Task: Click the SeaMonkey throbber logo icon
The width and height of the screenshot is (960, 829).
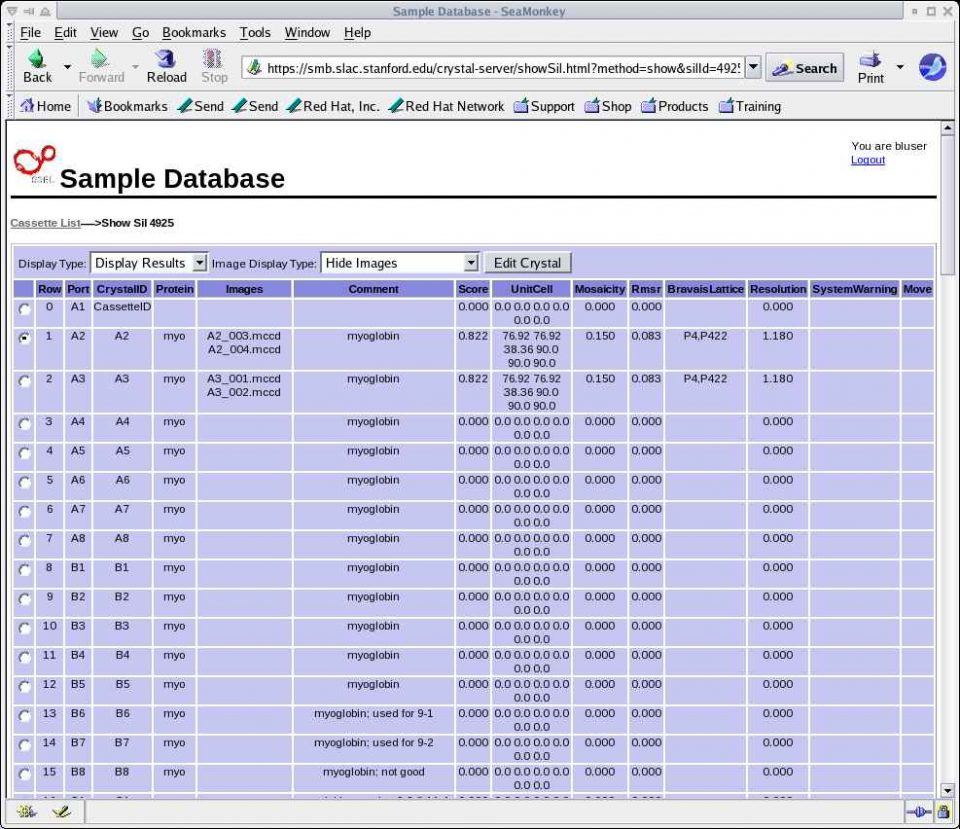Action: tap(932, 67)
